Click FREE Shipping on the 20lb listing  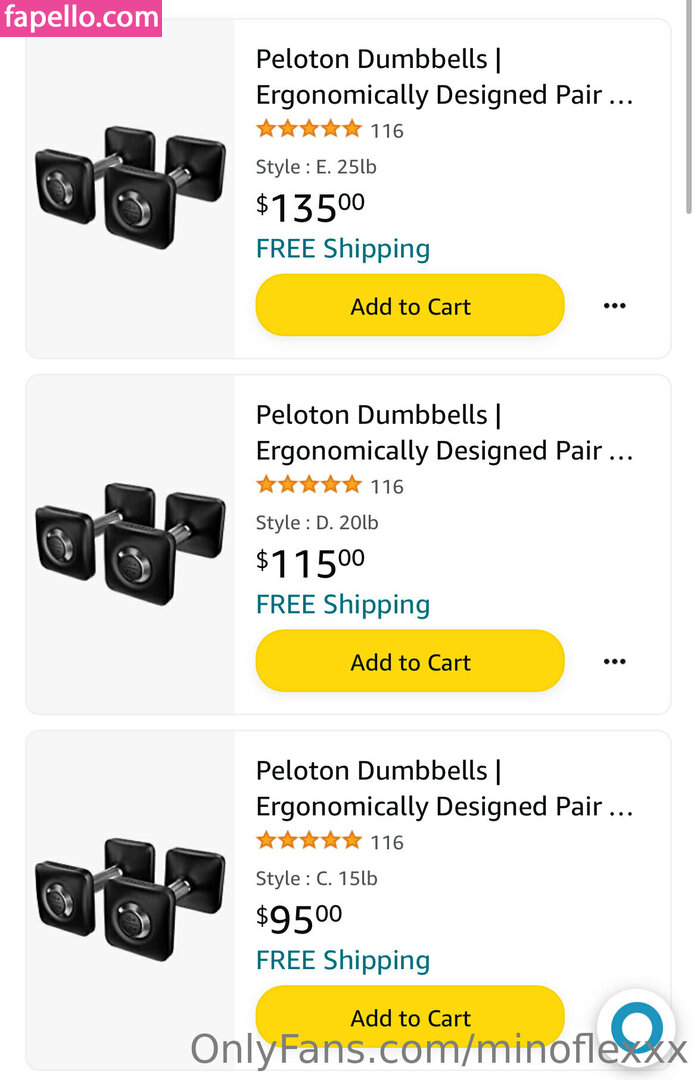click(343, 605)
